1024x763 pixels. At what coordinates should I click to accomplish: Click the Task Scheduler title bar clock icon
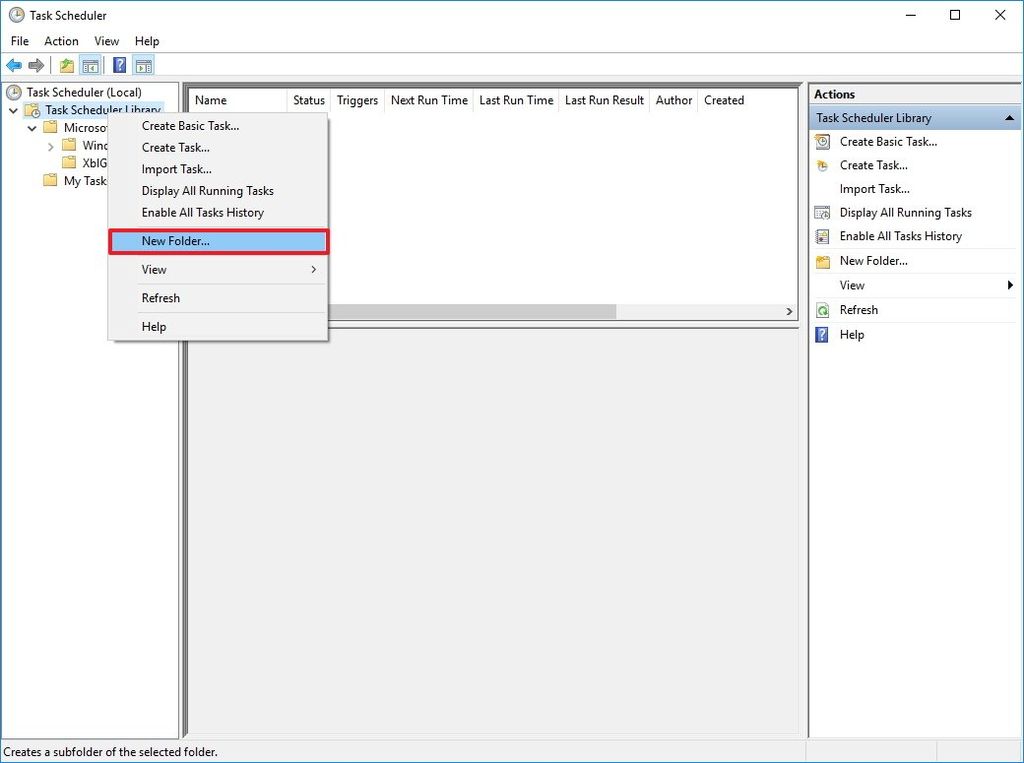pos(16,15)
